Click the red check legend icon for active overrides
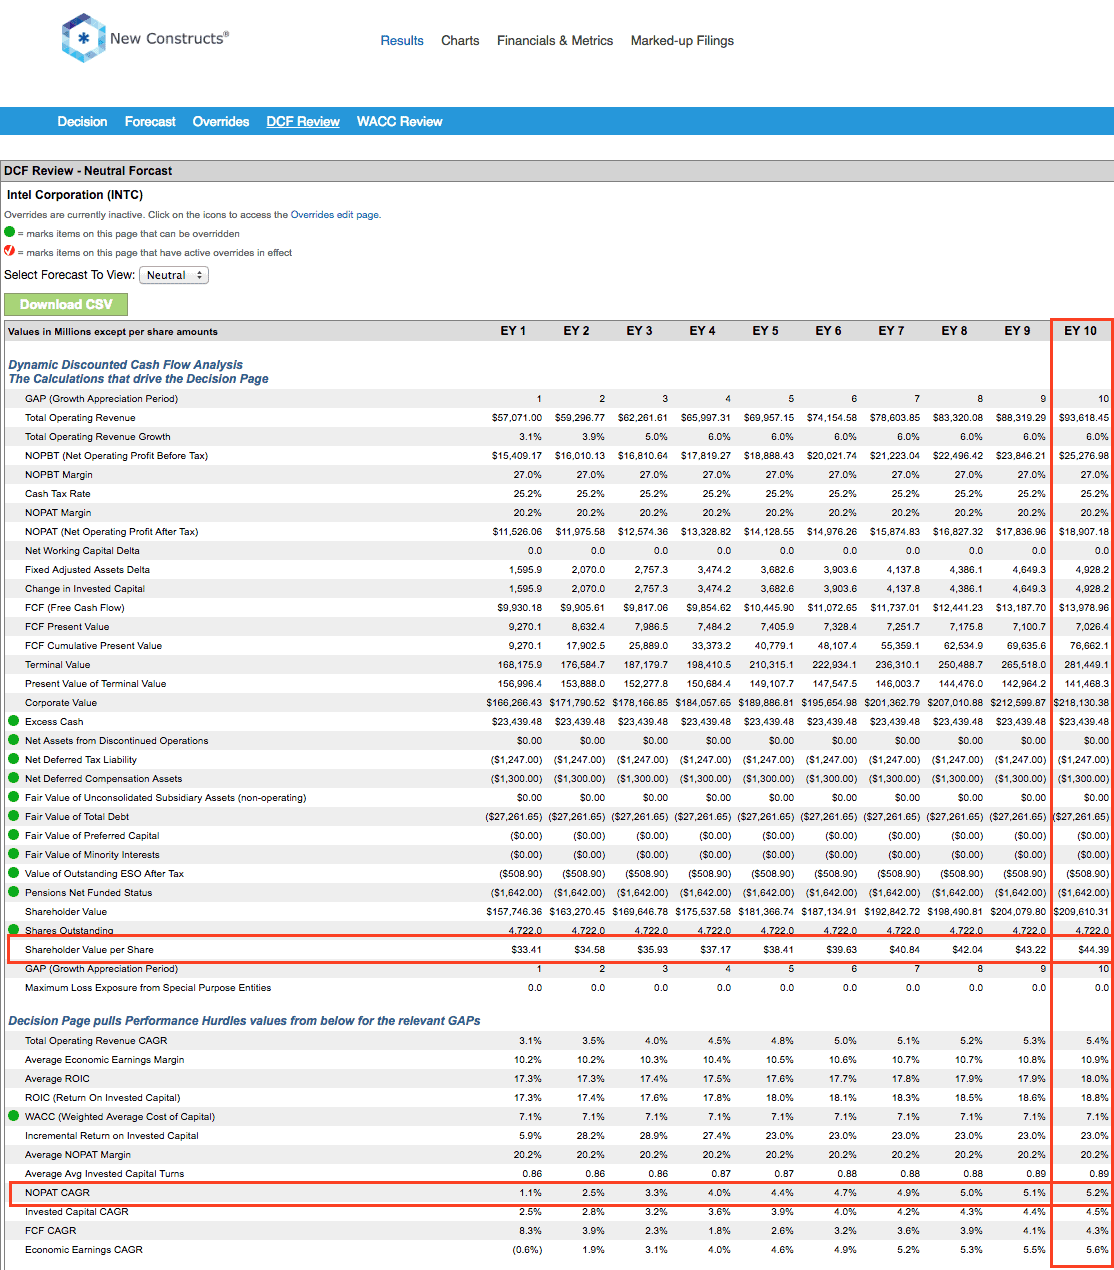Screen dimensions: 1114x1270 pos(10,251)
